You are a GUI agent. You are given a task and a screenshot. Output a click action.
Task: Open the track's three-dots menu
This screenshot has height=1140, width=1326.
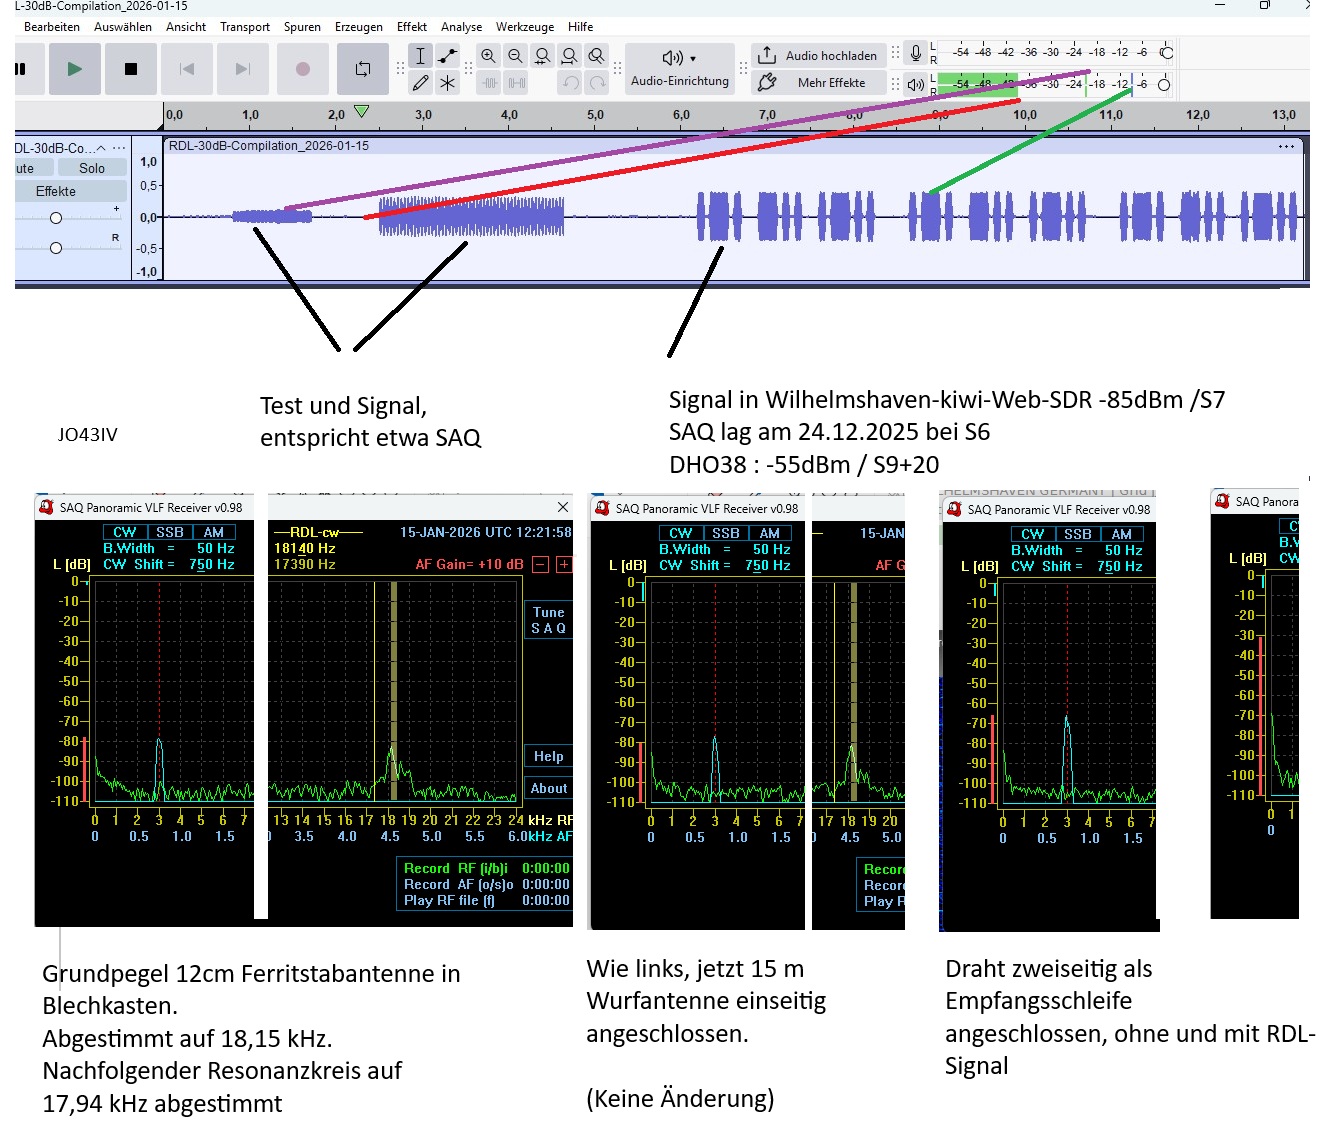tap(119, 148)
